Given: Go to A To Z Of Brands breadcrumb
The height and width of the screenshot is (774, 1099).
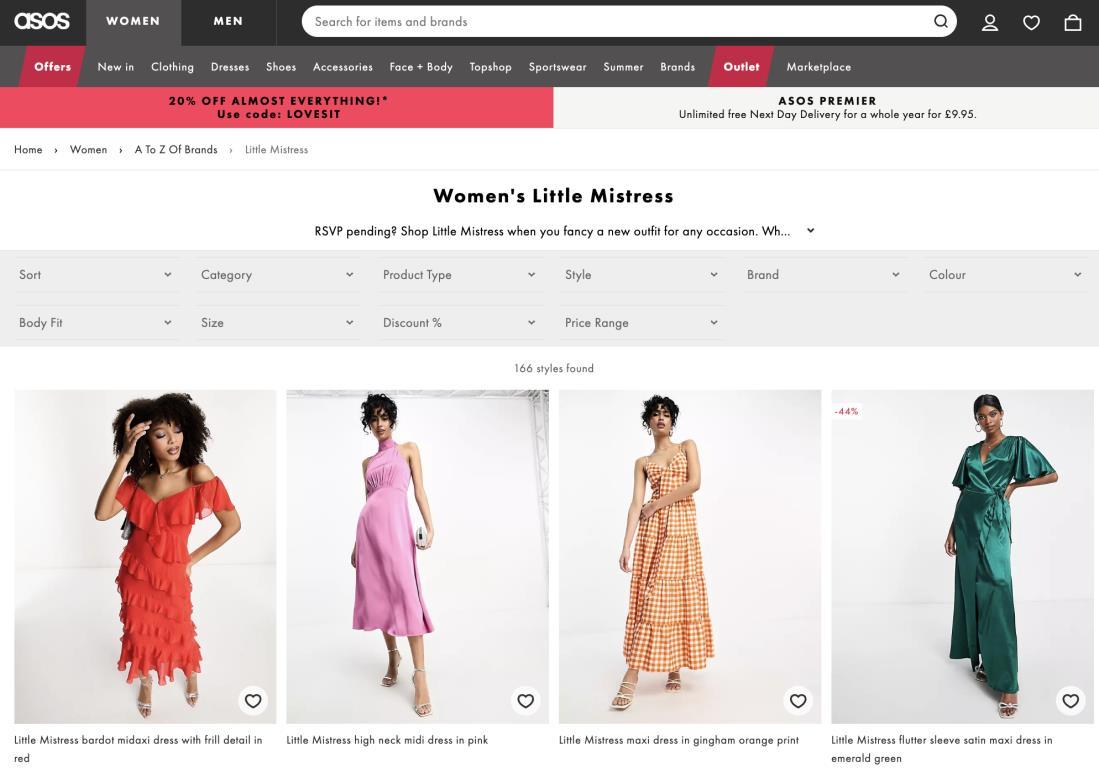Looking at the screenshot, I should coord(176,149).
